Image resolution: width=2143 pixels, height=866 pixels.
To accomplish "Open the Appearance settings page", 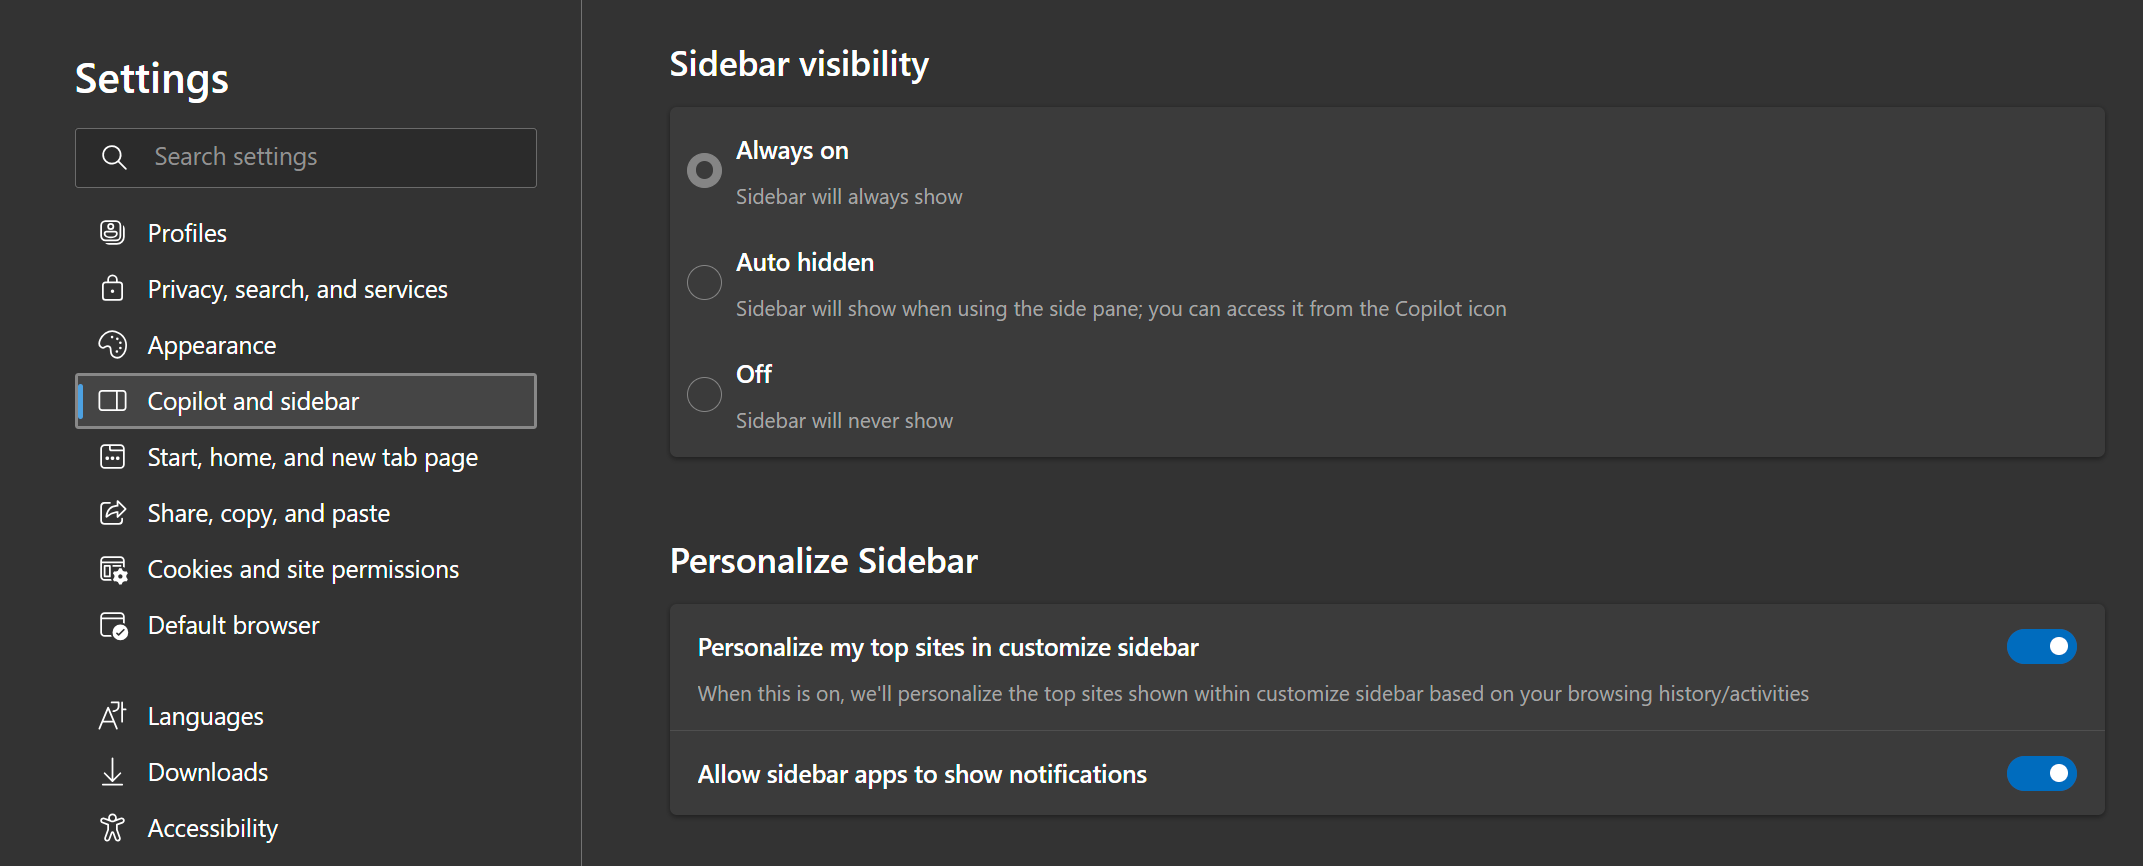I will [211, 345].
